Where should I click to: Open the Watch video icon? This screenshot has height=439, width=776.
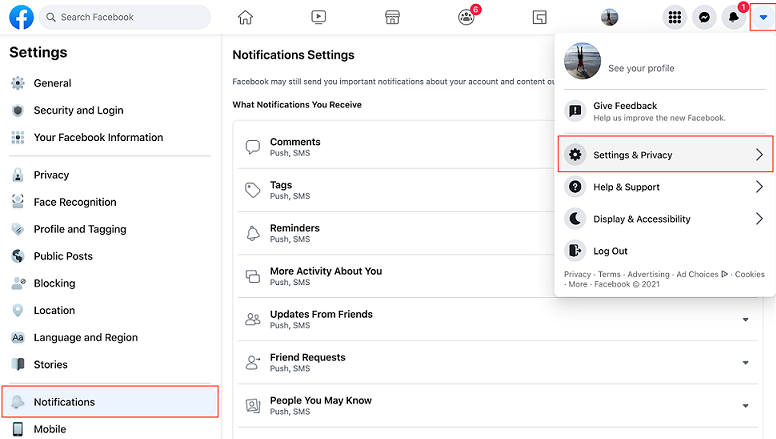(x=319, y=17)
